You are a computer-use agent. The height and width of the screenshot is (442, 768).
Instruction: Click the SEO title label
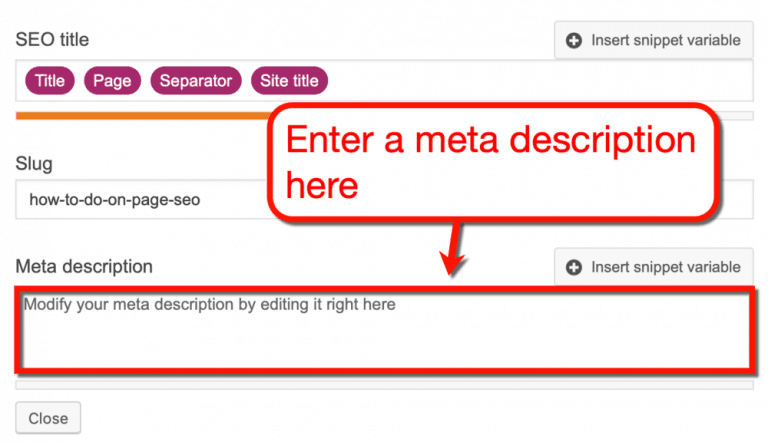(x=52, y=39)
